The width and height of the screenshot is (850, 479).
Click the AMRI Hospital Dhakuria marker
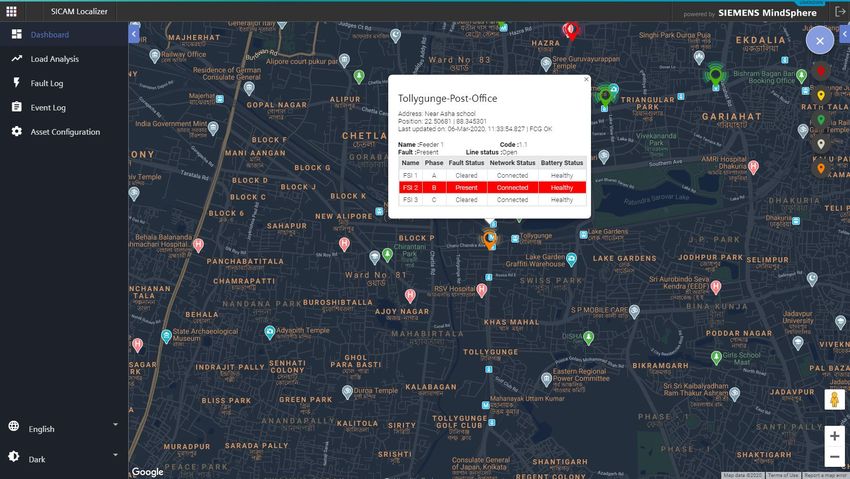[x=753, y=167]
